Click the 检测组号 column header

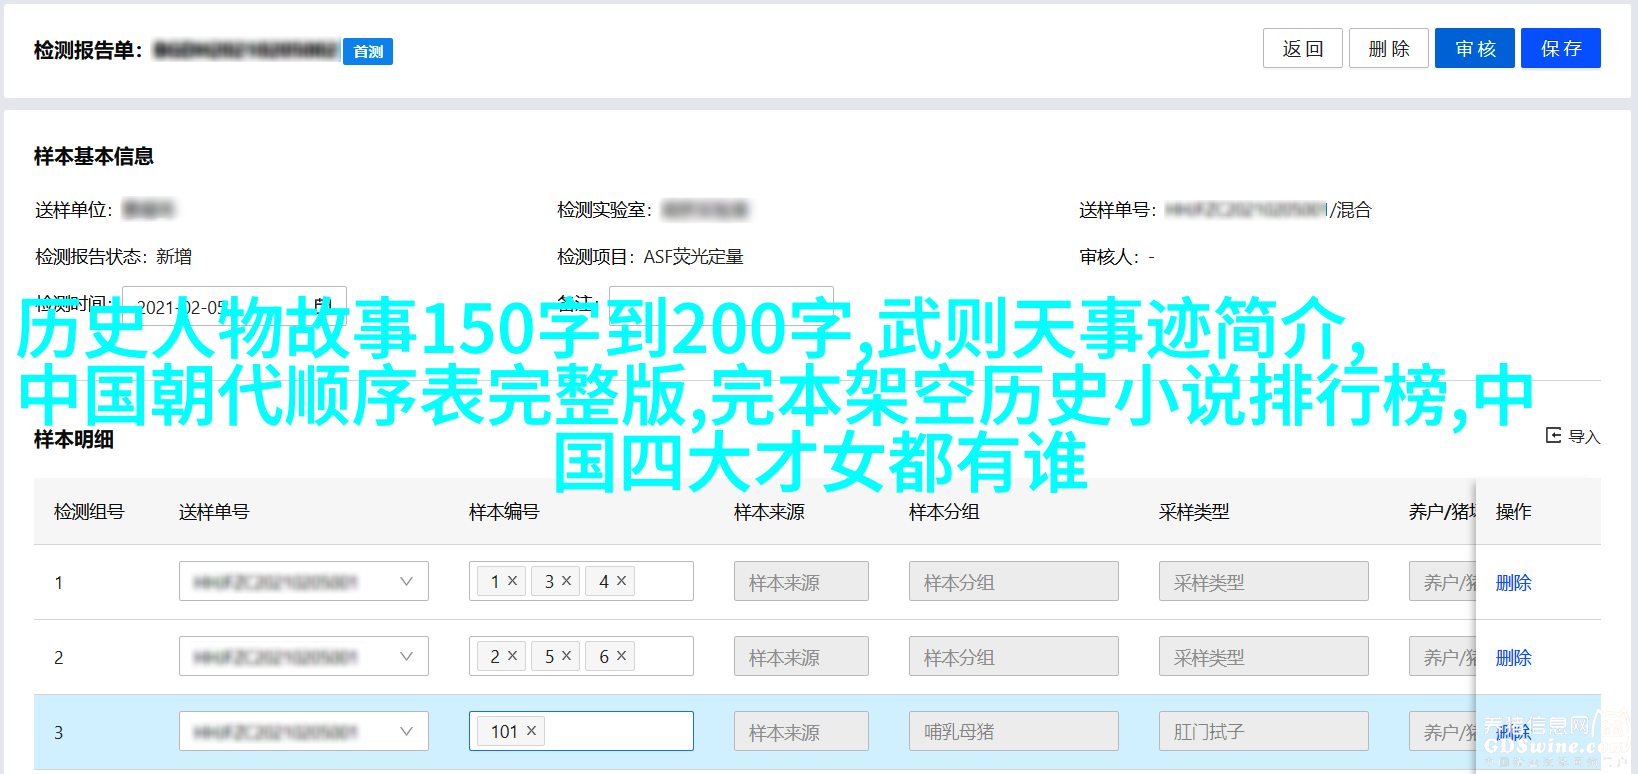89,511
